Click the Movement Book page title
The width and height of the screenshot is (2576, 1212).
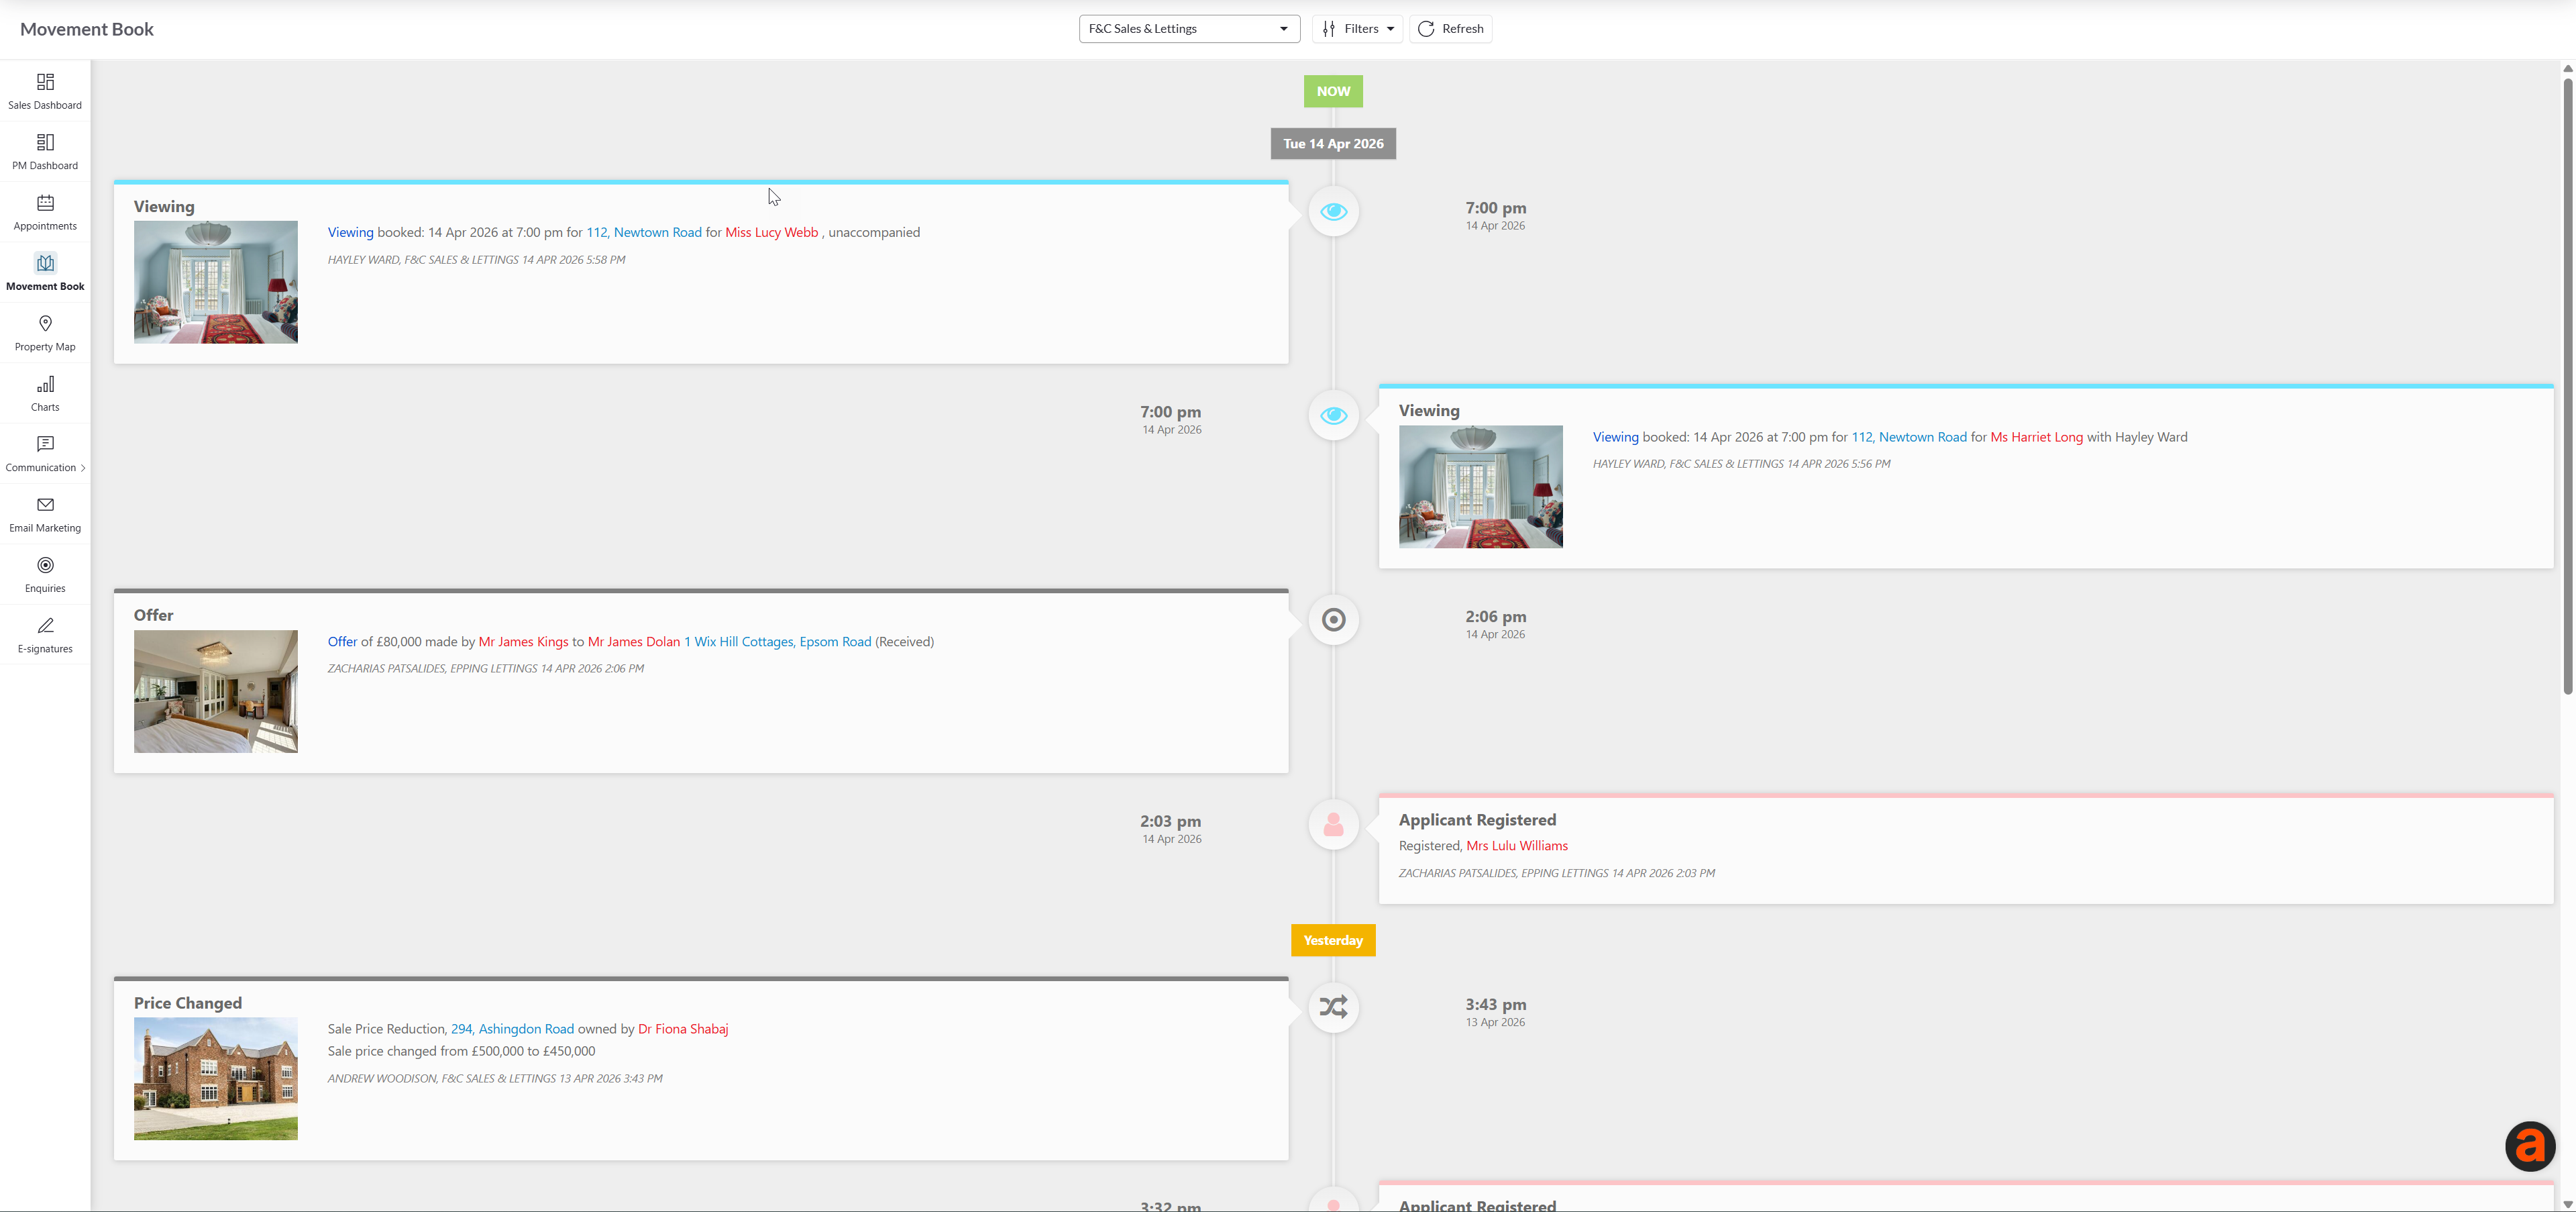(87, 29)
